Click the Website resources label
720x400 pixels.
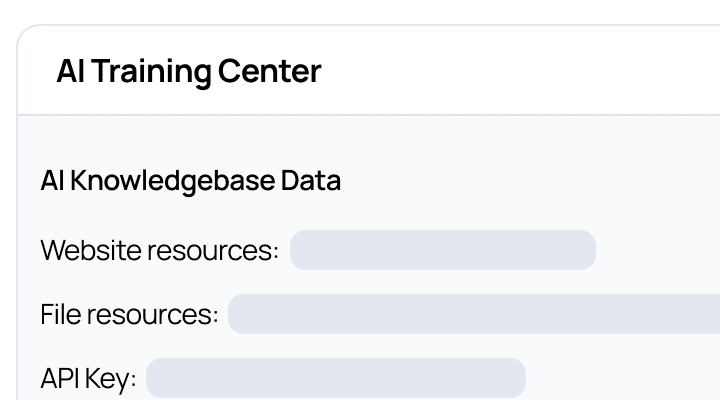[159, 250]
